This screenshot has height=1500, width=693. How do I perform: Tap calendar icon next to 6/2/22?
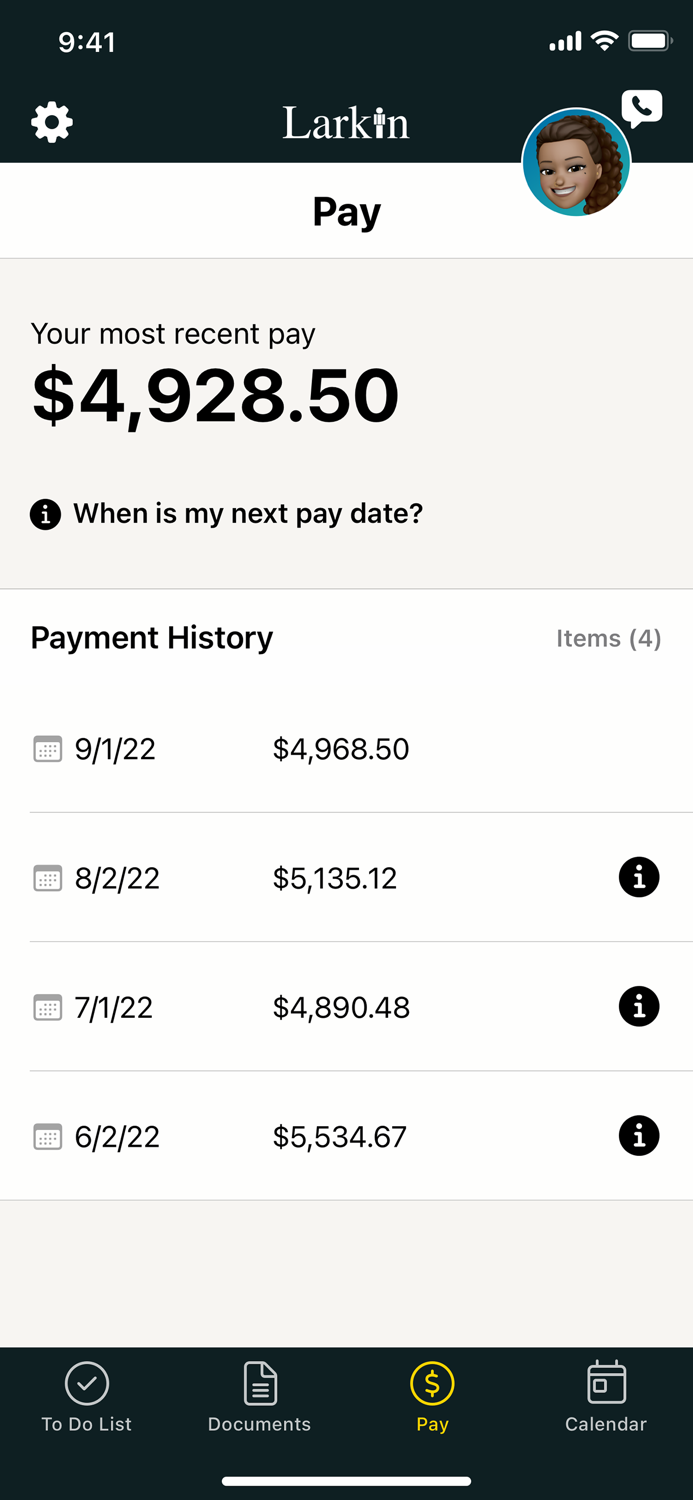pos(47,1136)
